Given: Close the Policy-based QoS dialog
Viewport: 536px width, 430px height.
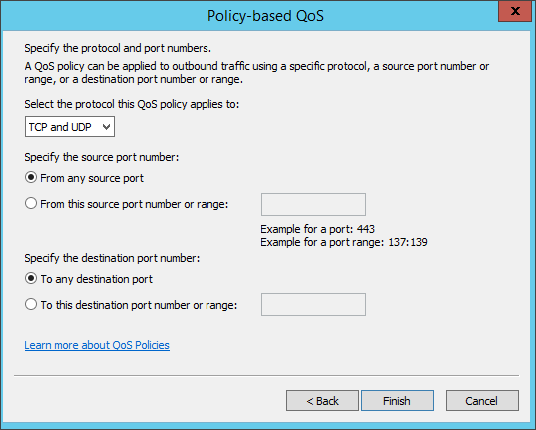Looking at the screenshot, I should point(515,12).
